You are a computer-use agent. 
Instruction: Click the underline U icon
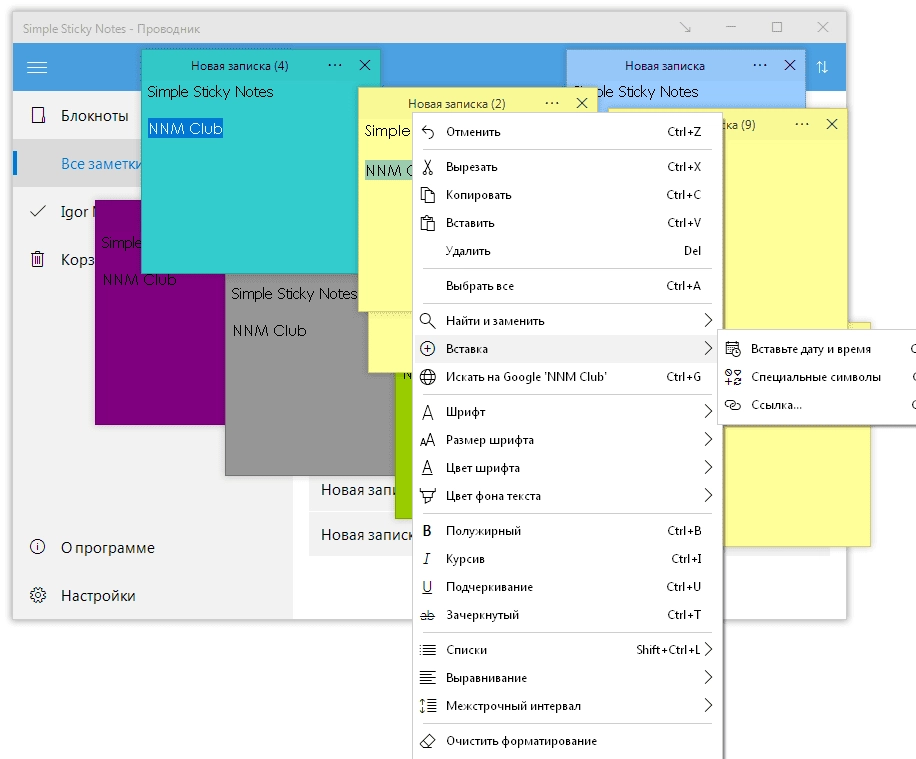tap(427, 587)
